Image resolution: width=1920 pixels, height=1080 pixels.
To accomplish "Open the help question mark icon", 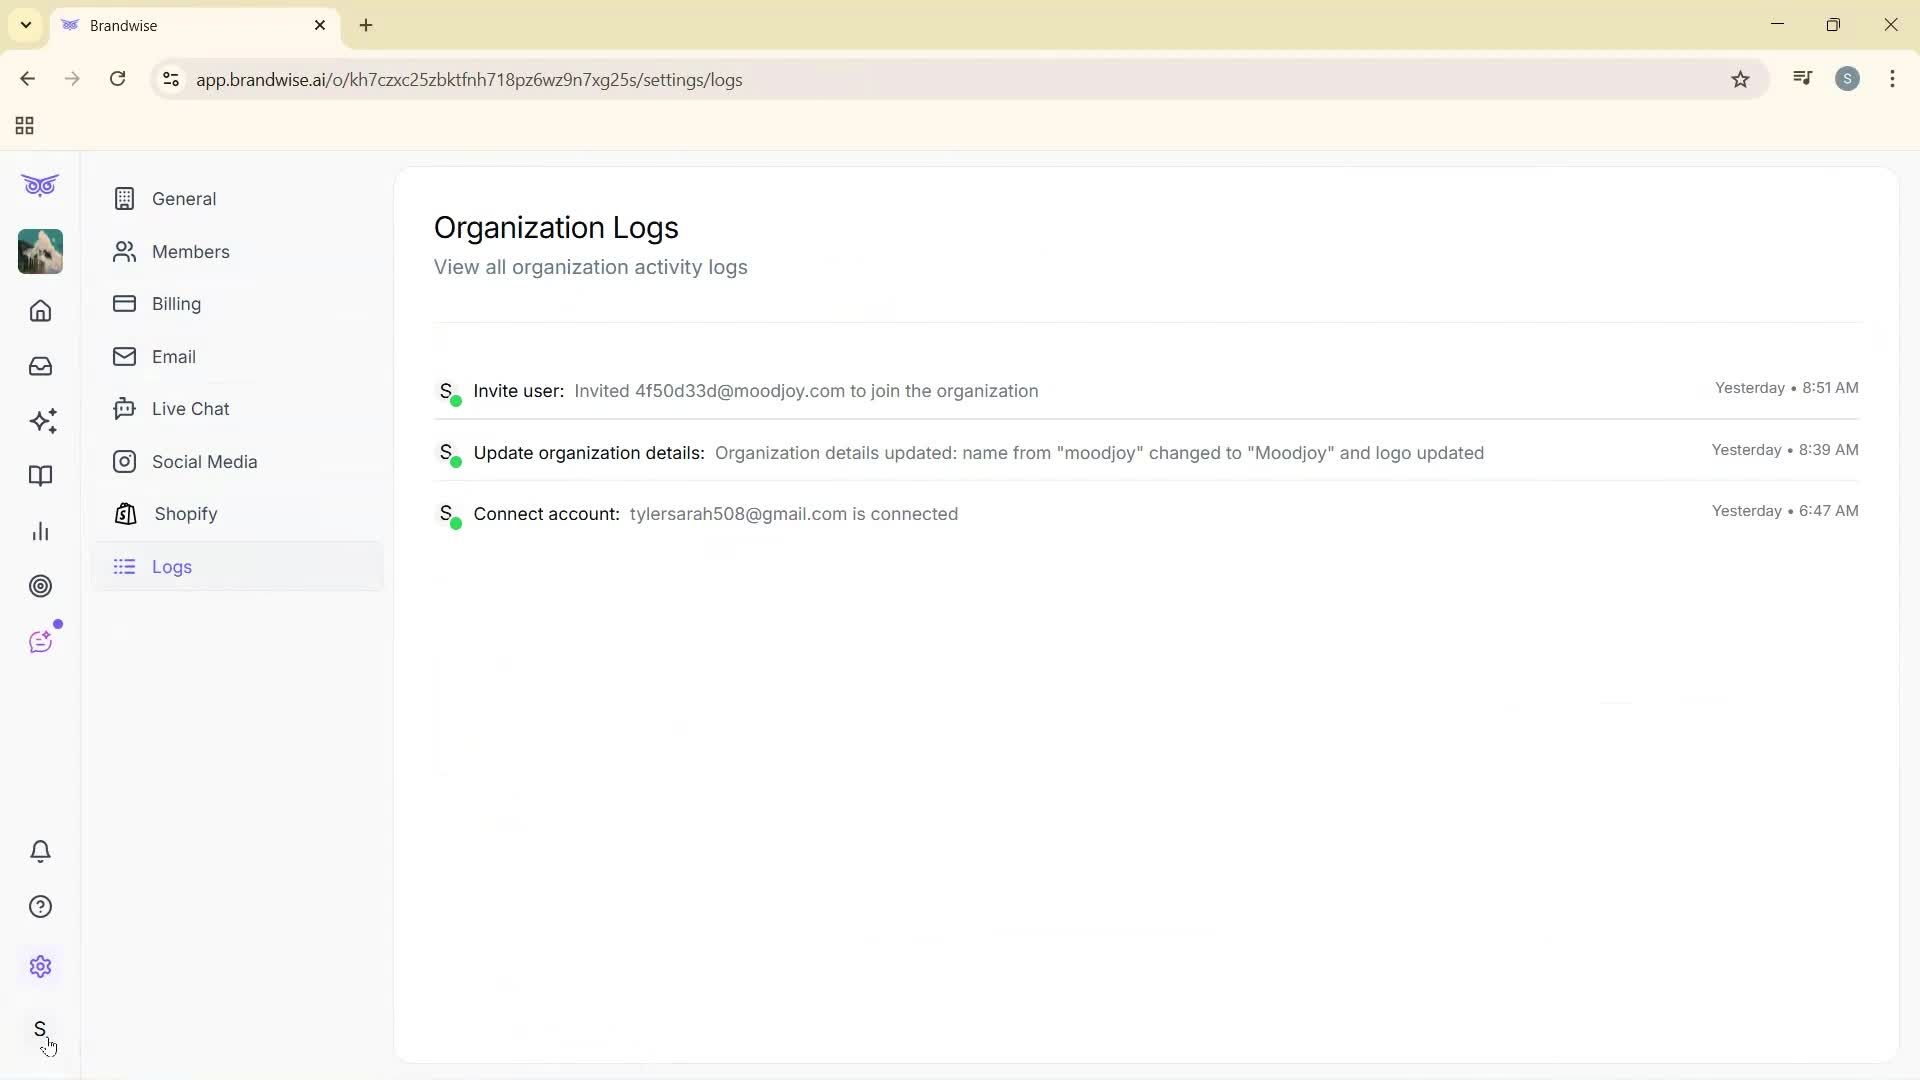I will (x=39, y=906).
